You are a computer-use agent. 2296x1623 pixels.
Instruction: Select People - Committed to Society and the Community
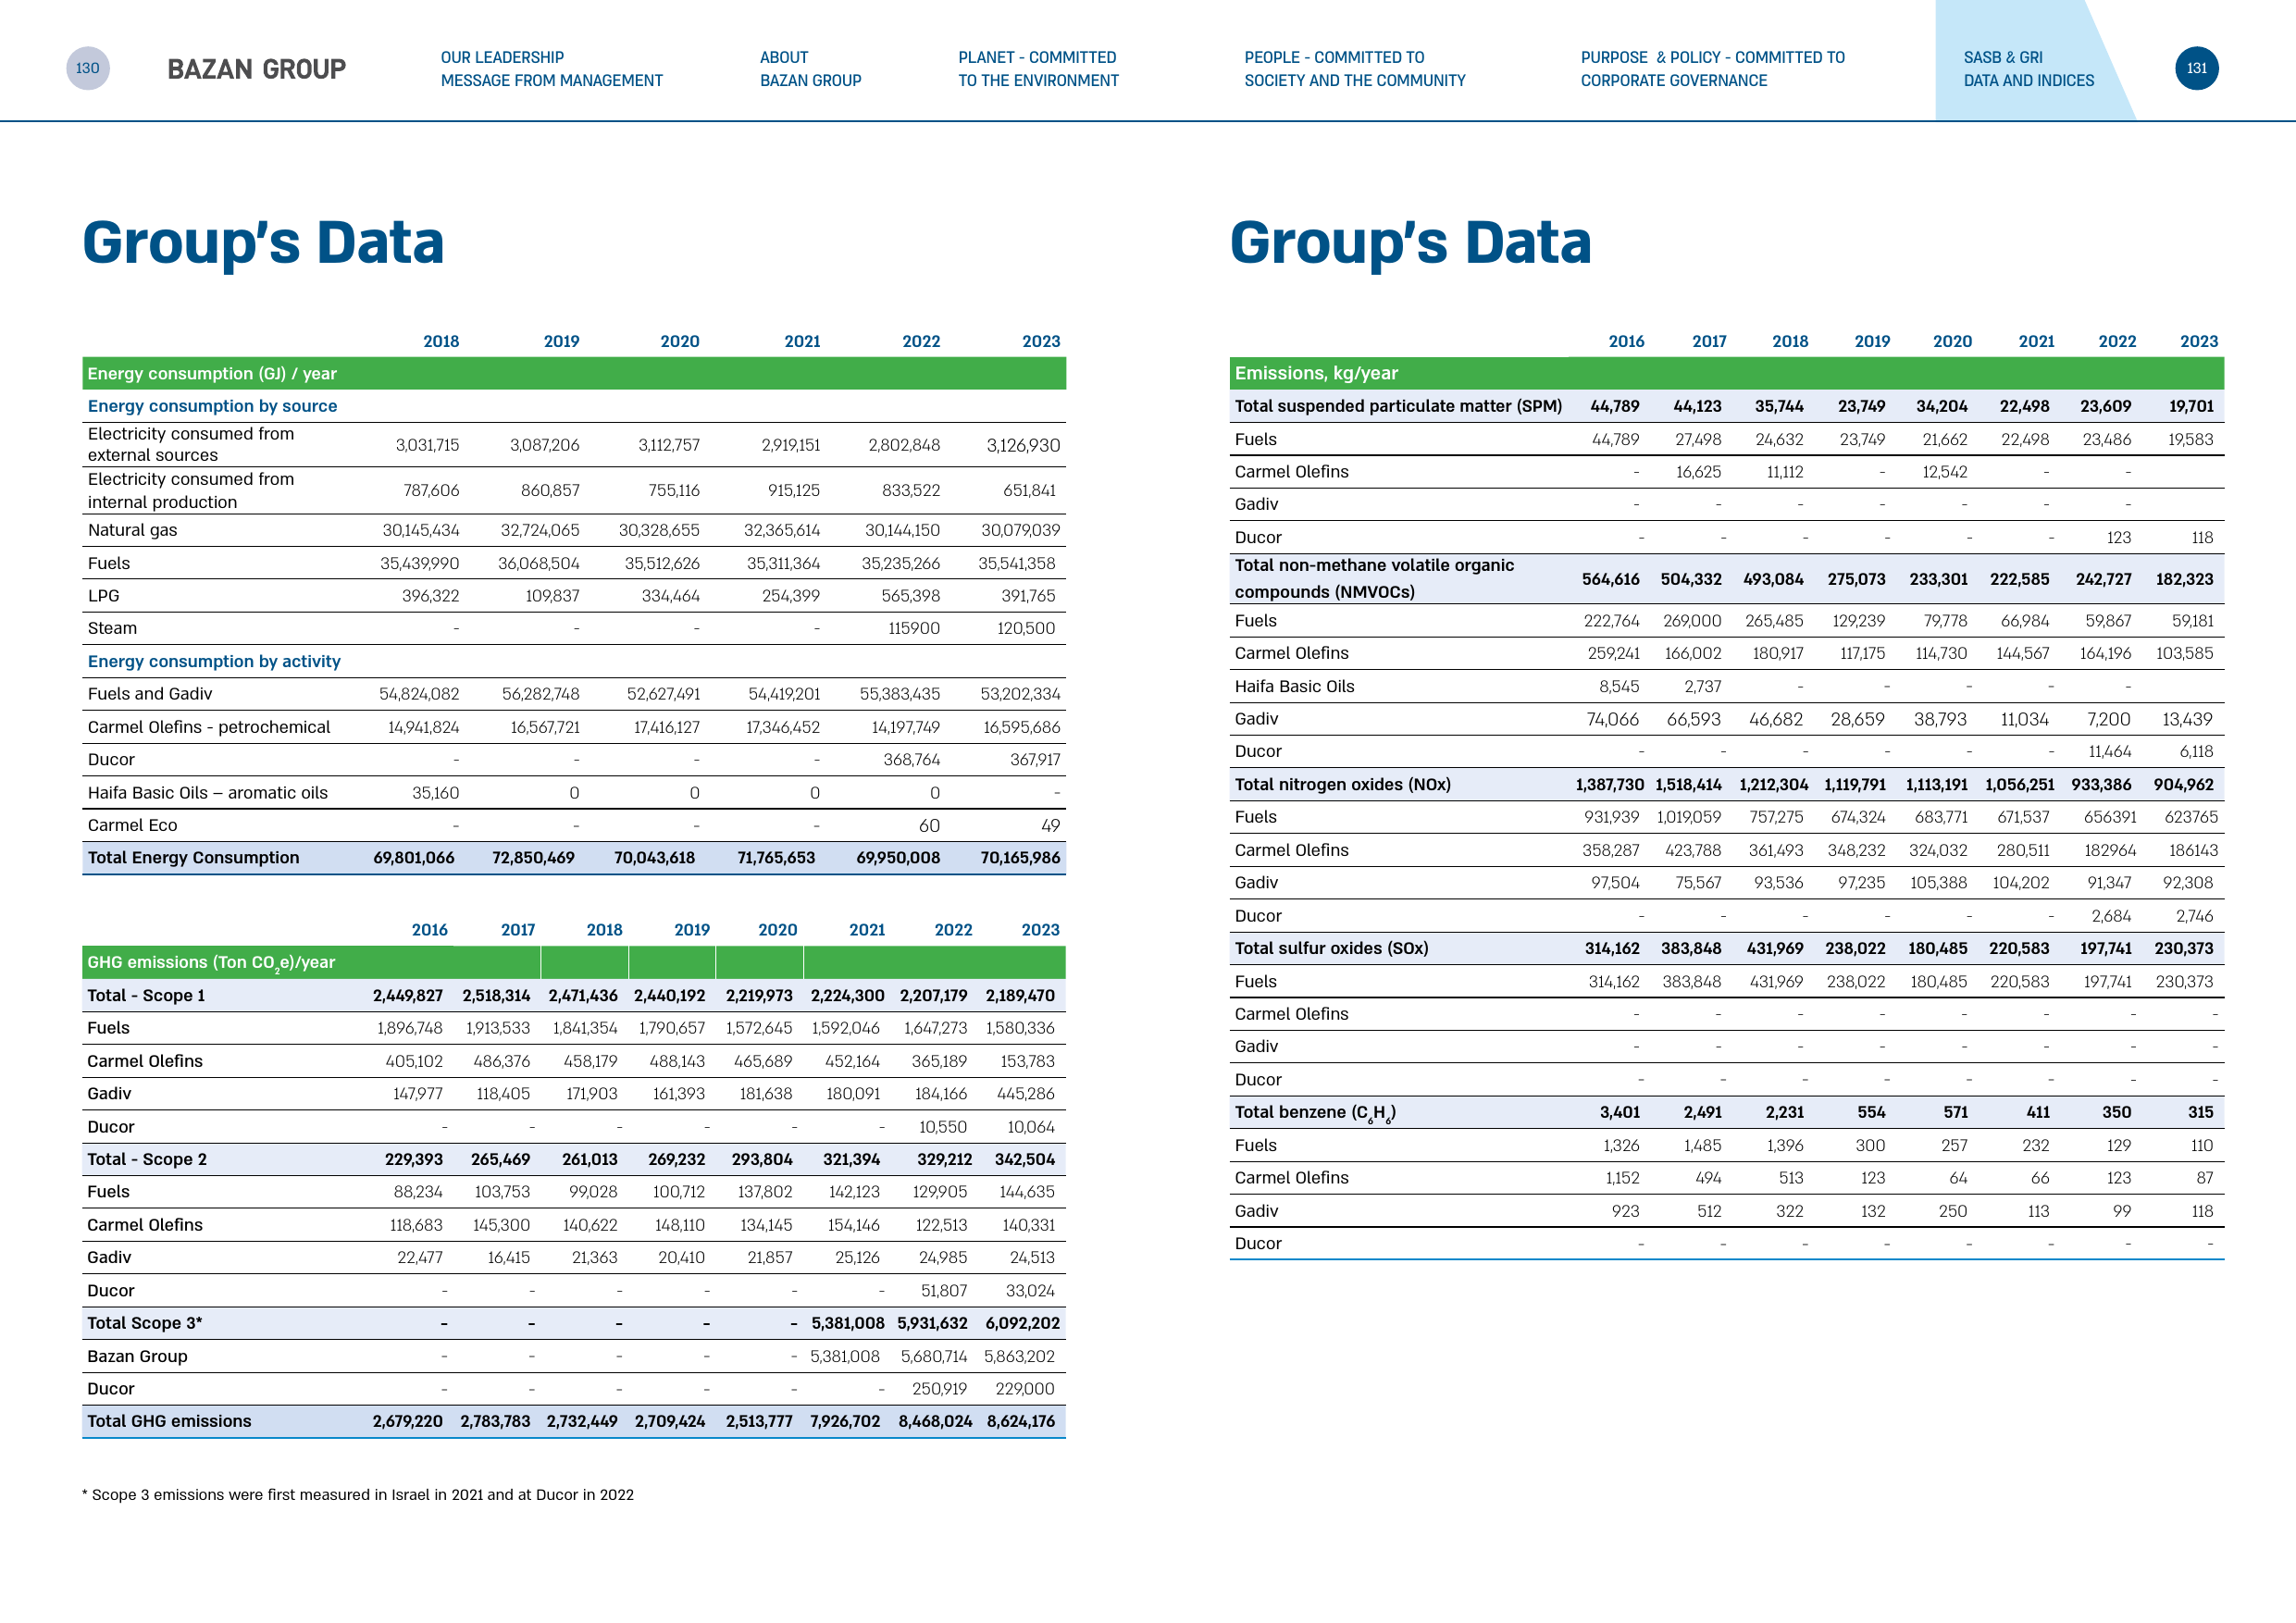1354,69
